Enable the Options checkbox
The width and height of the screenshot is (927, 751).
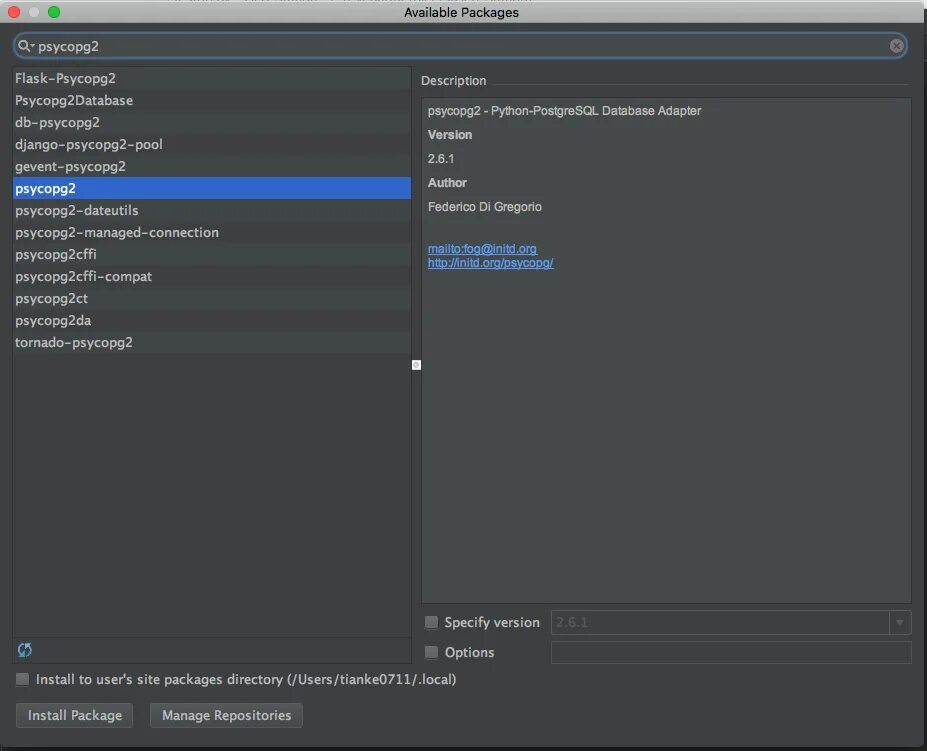tap(432, 652)
